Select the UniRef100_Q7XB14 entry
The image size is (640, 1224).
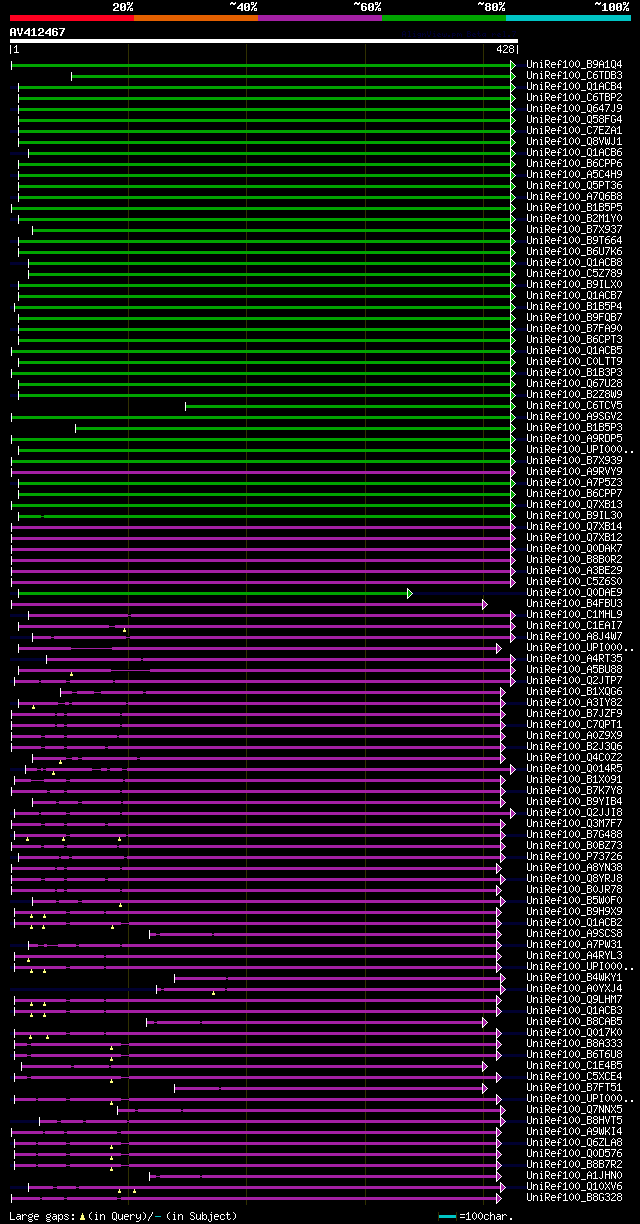574,526
